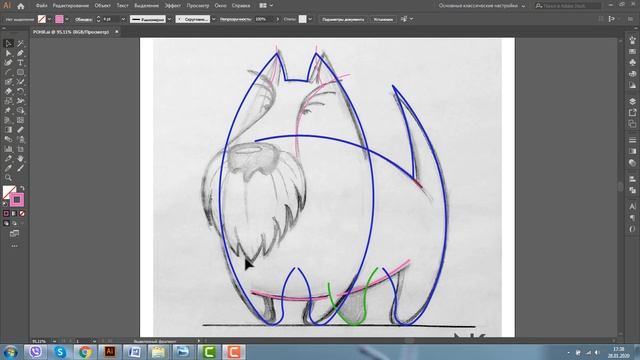
Task: Select the Blend tool
Action: (8, 139)
